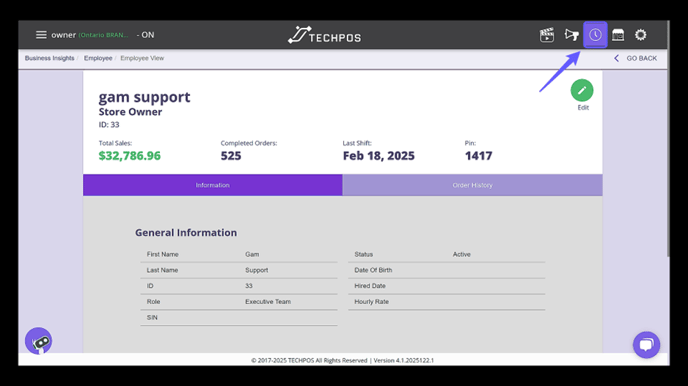Go to Business Insights breadcrumb
Image resolution: width=688 pixels, height=386 pixels.
(49, 58)
